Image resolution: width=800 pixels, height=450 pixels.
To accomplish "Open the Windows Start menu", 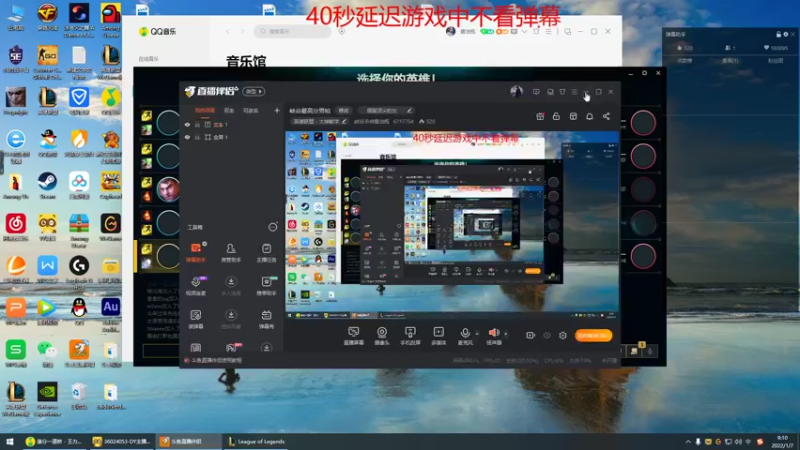I will click(10, 441).
